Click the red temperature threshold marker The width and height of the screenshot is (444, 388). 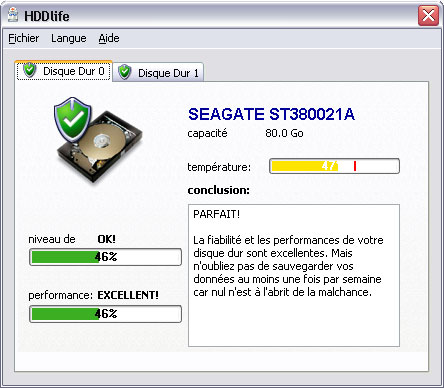pyautogui.click(x=355, y=166)
